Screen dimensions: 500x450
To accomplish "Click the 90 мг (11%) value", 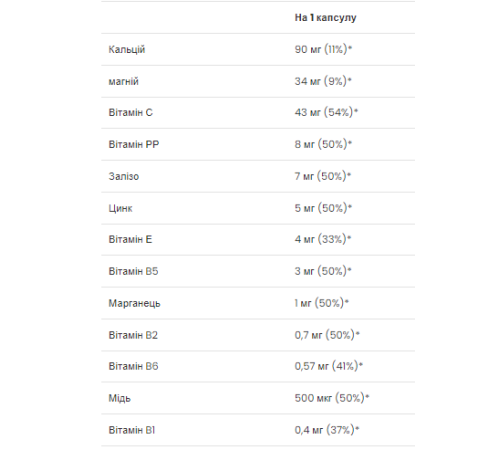I will (323, 49).
